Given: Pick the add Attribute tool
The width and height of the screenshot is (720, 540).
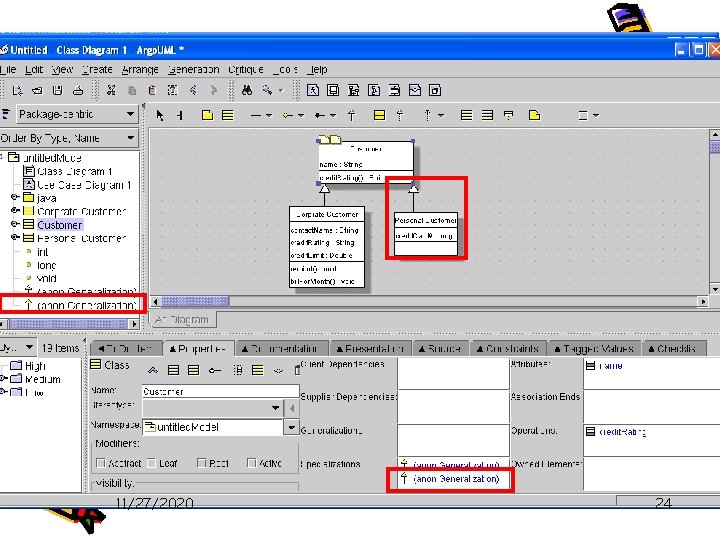Looking at the screenshot, I should (x=467, y=115).
